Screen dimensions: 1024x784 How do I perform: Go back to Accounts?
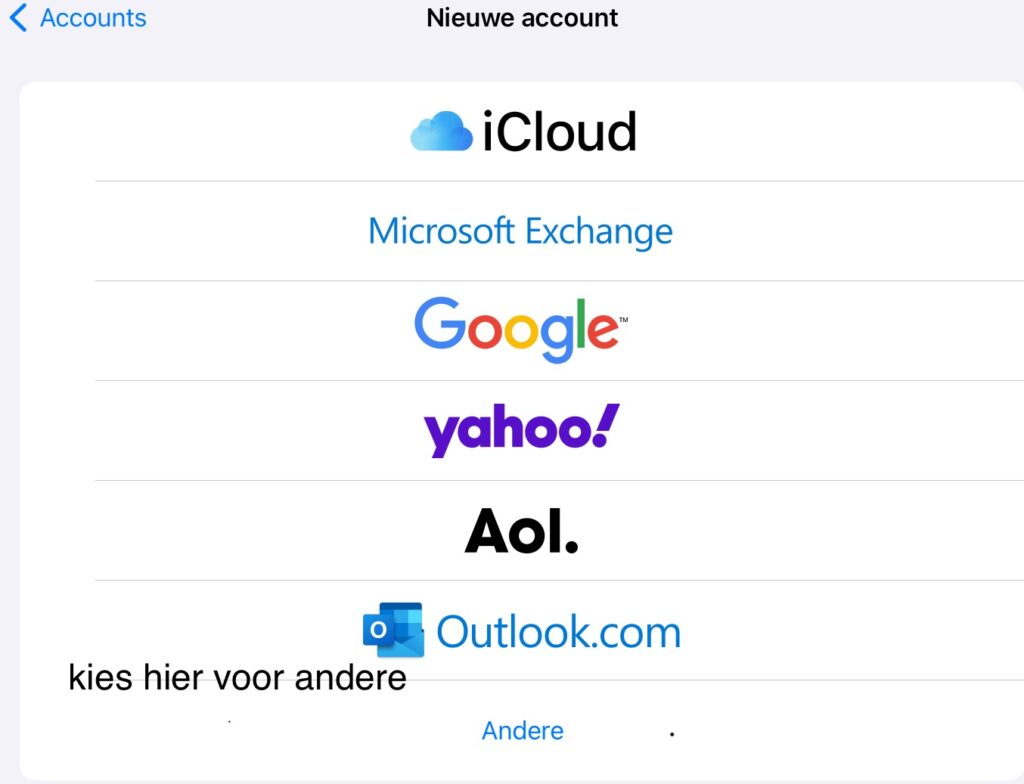pyautogui.click(x=78, y=18)
